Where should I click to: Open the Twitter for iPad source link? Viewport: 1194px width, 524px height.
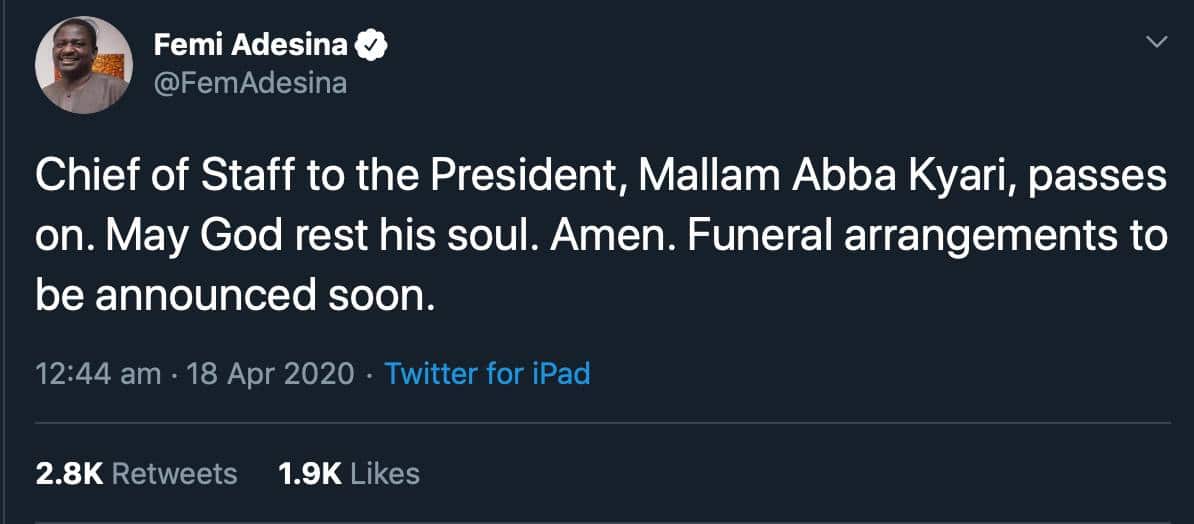pyautogui.click(x=487, y=374)
